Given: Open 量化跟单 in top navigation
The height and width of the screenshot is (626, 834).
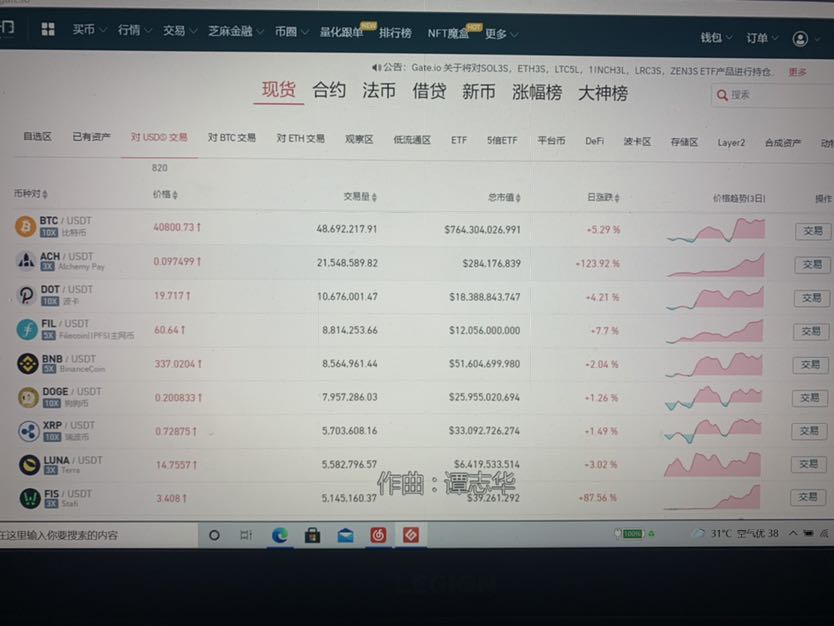Looking at the screenshot, I should pyautogui.click(x=341, y=32).
